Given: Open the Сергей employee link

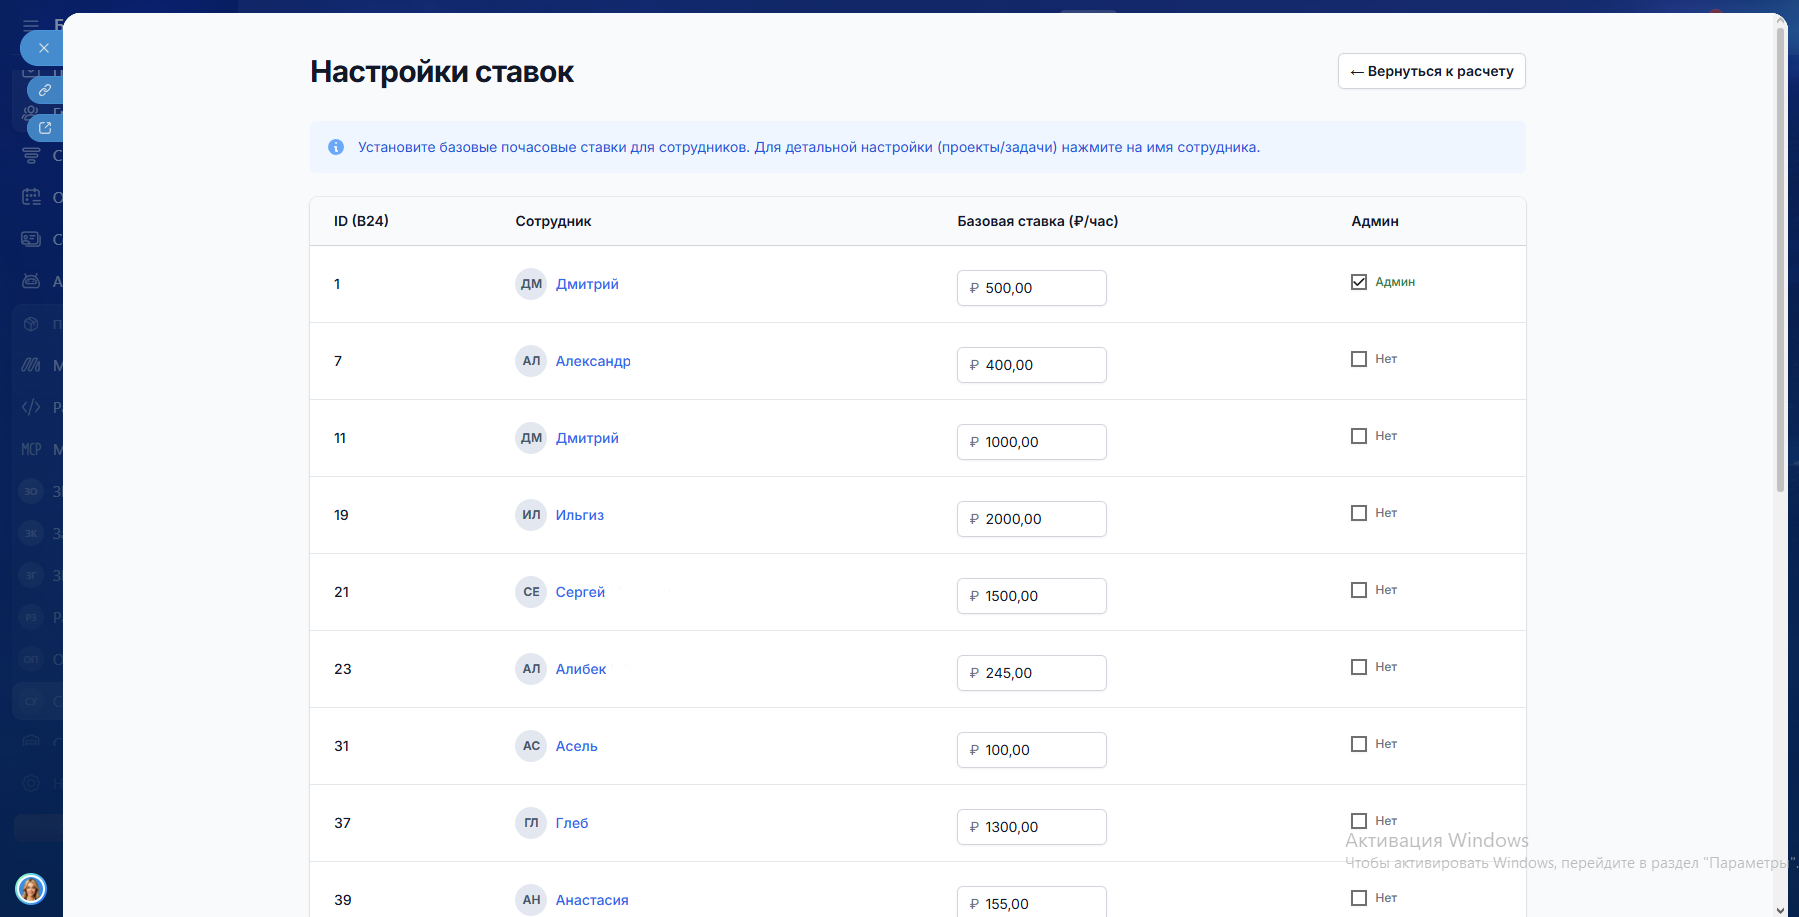Looking at the screenshot, I should [580, 592].
